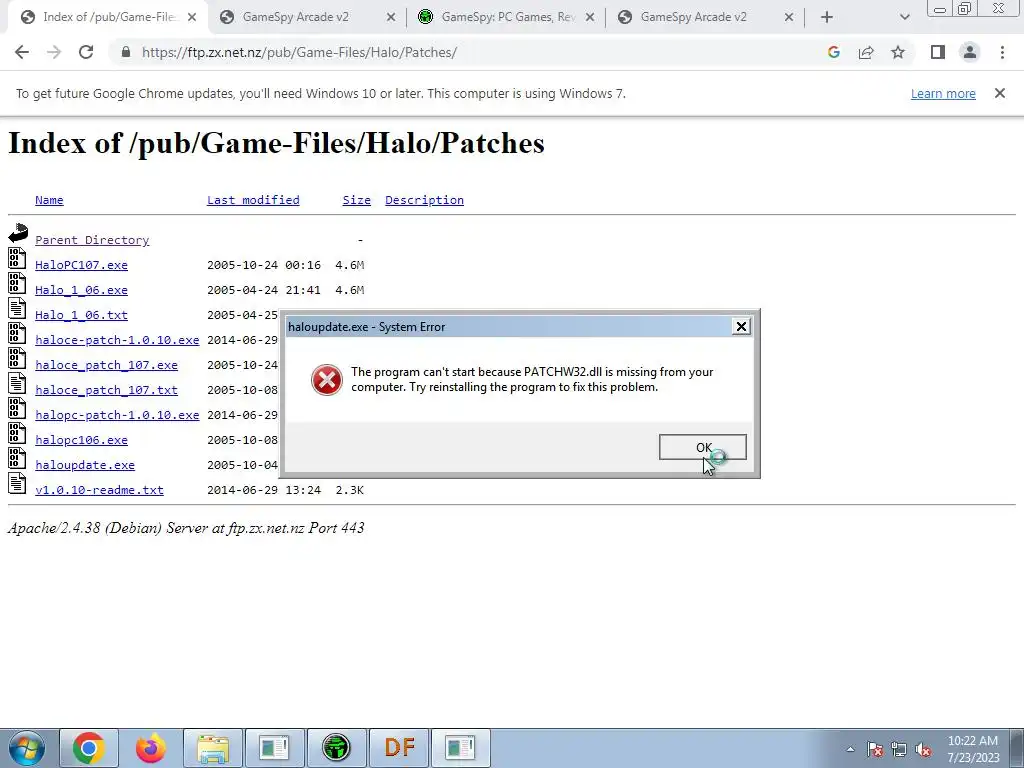
Task: Sort listing by Description header
Action: point(424,200)
